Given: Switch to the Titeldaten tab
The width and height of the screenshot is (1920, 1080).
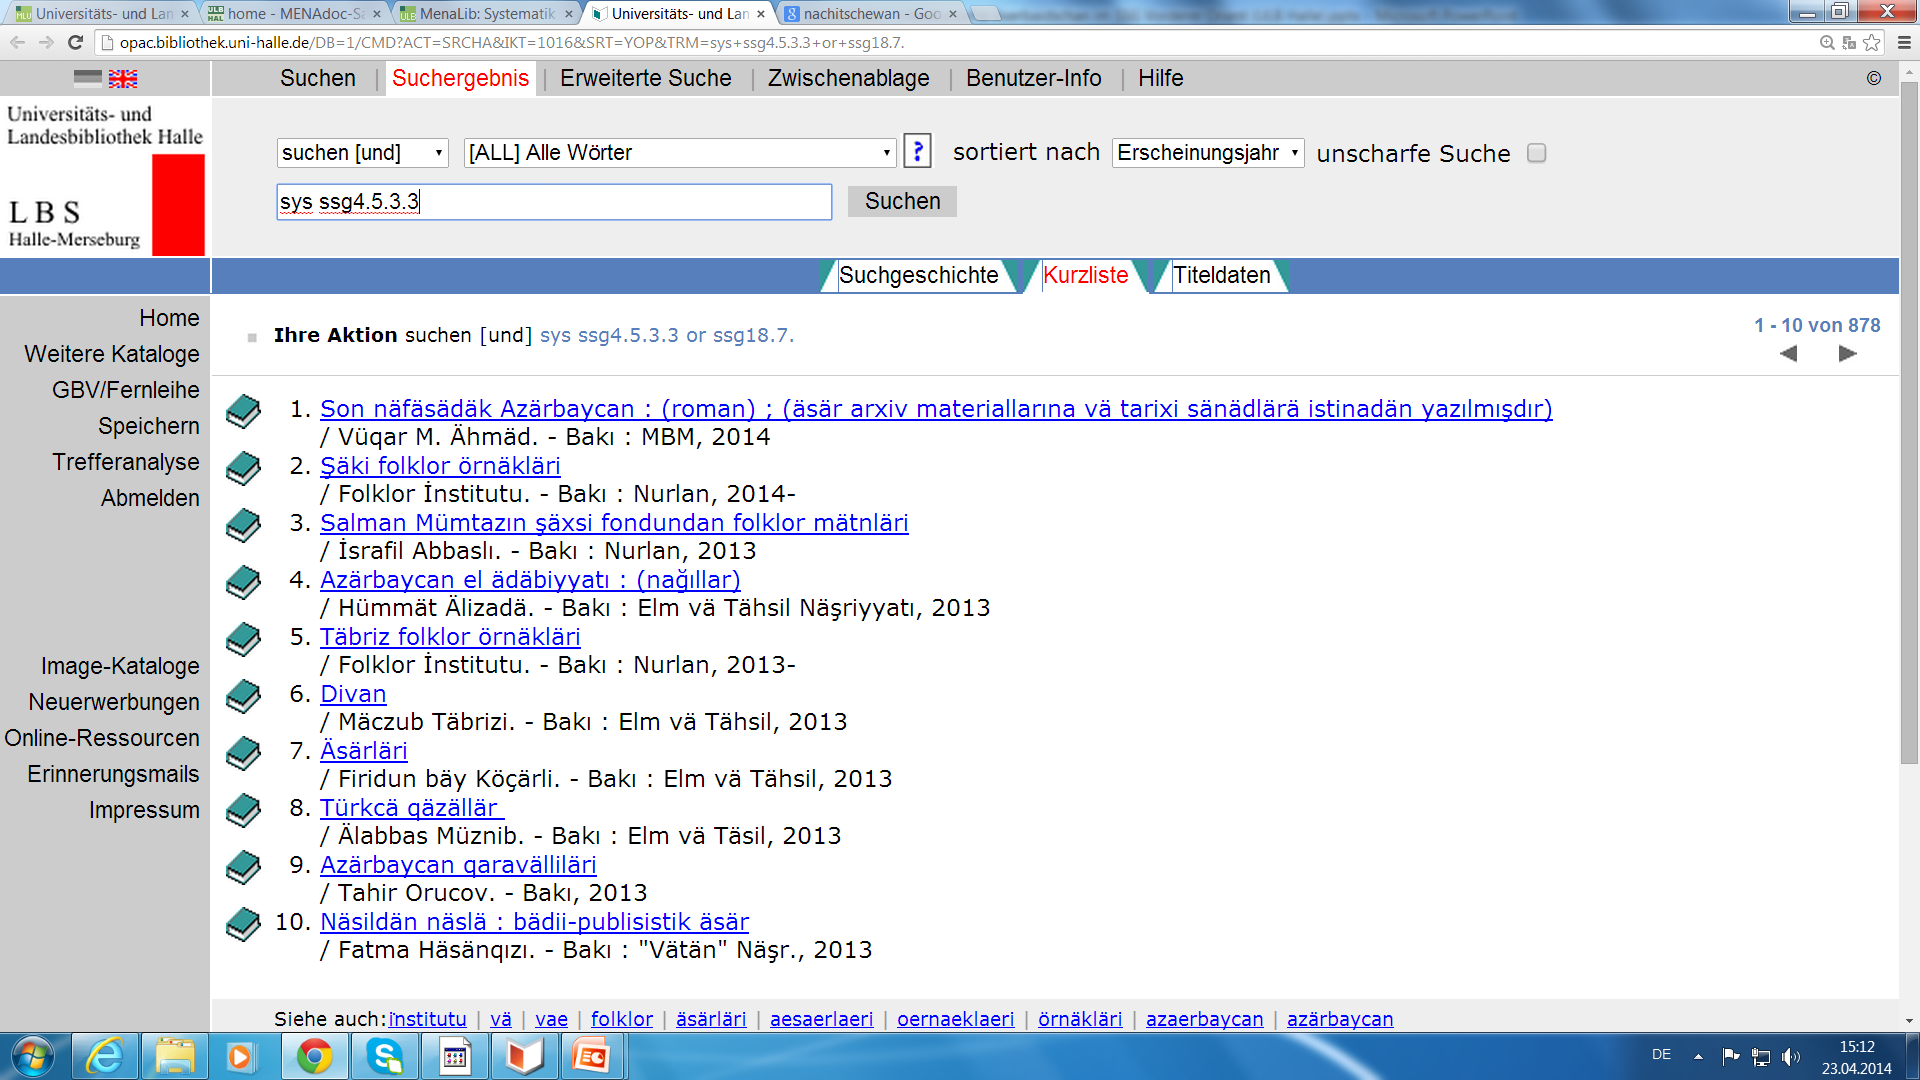Looking at the screenshot, I should (x=1222, y=275).
